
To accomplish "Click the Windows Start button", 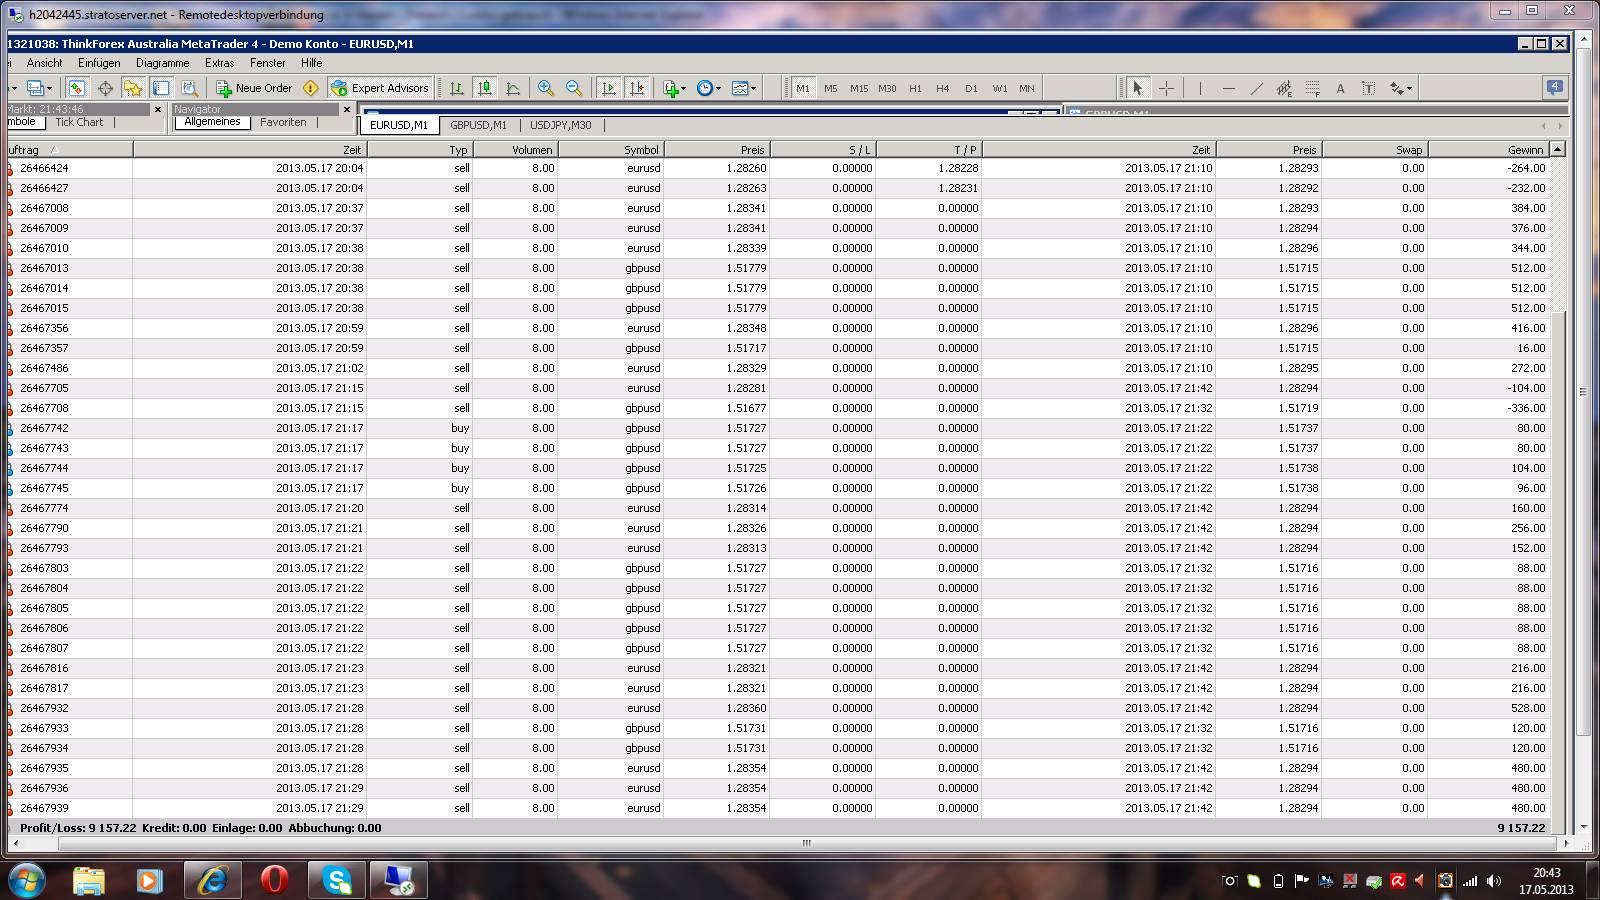I will 27,880.
